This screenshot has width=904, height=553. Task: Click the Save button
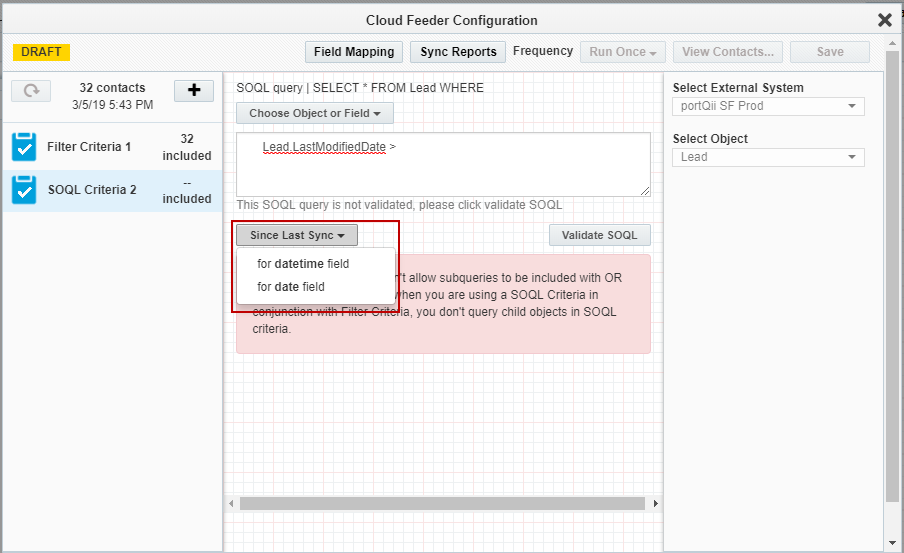point(829,52)
